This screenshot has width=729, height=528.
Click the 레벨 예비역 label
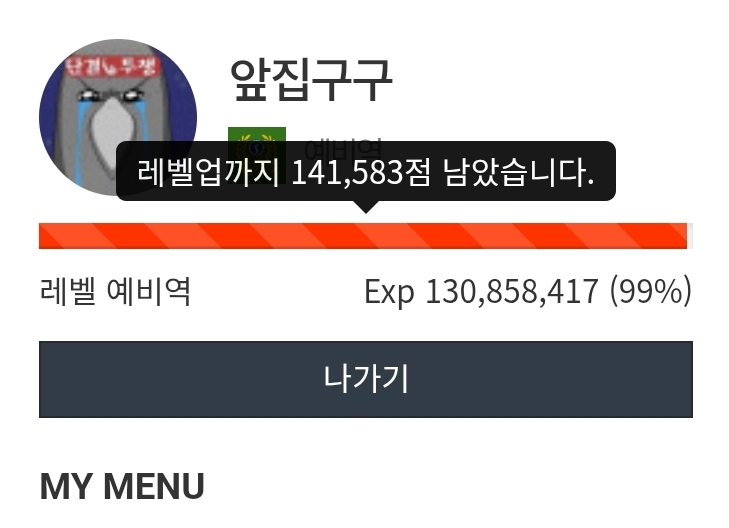(115, 291)
